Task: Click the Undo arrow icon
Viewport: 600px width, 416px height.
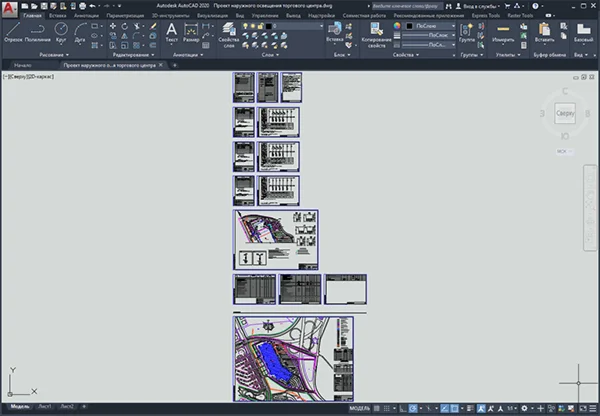Action: 92,6
